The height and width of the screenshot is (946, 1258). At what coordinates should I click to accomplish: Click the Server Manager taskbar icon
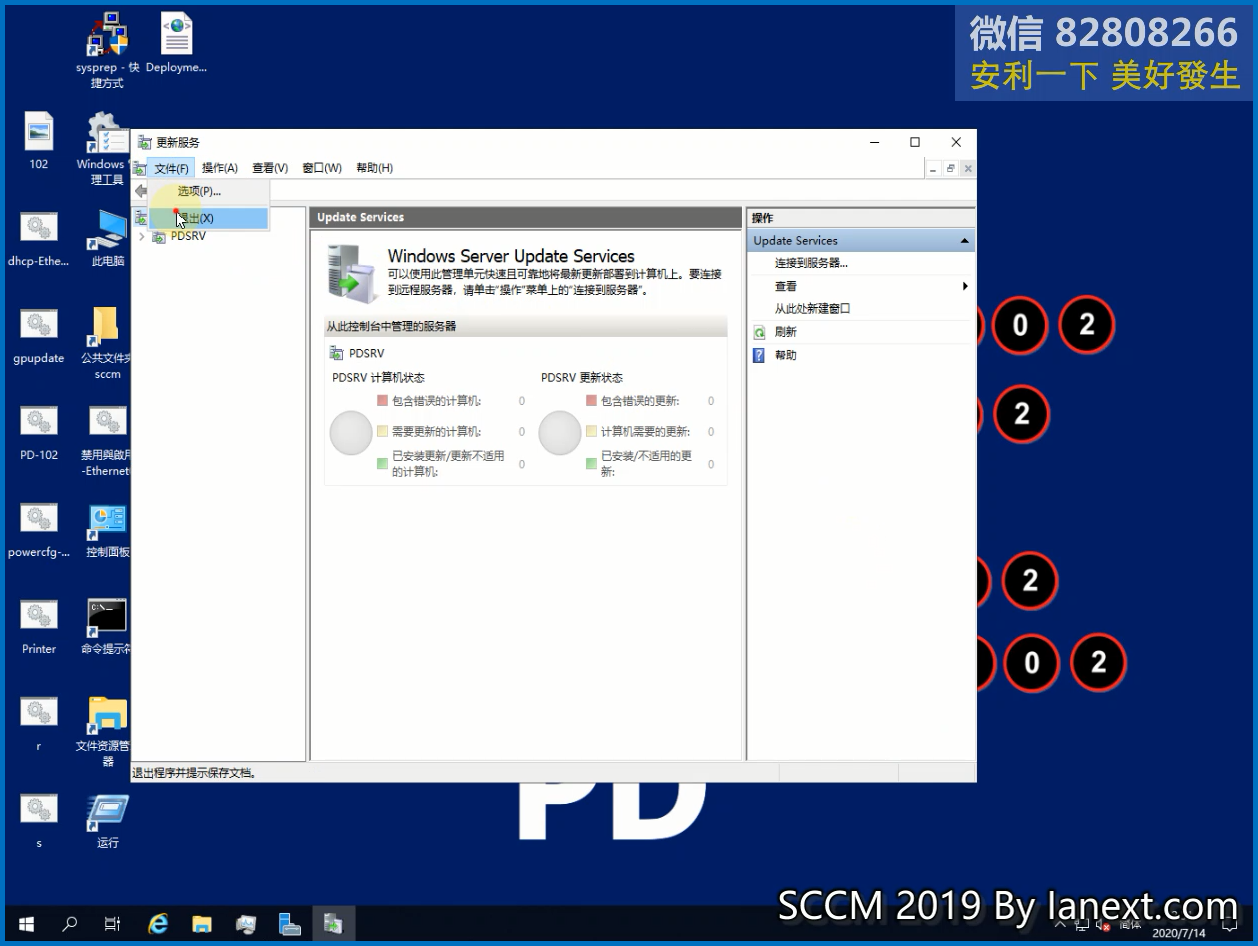coord(290,924)
